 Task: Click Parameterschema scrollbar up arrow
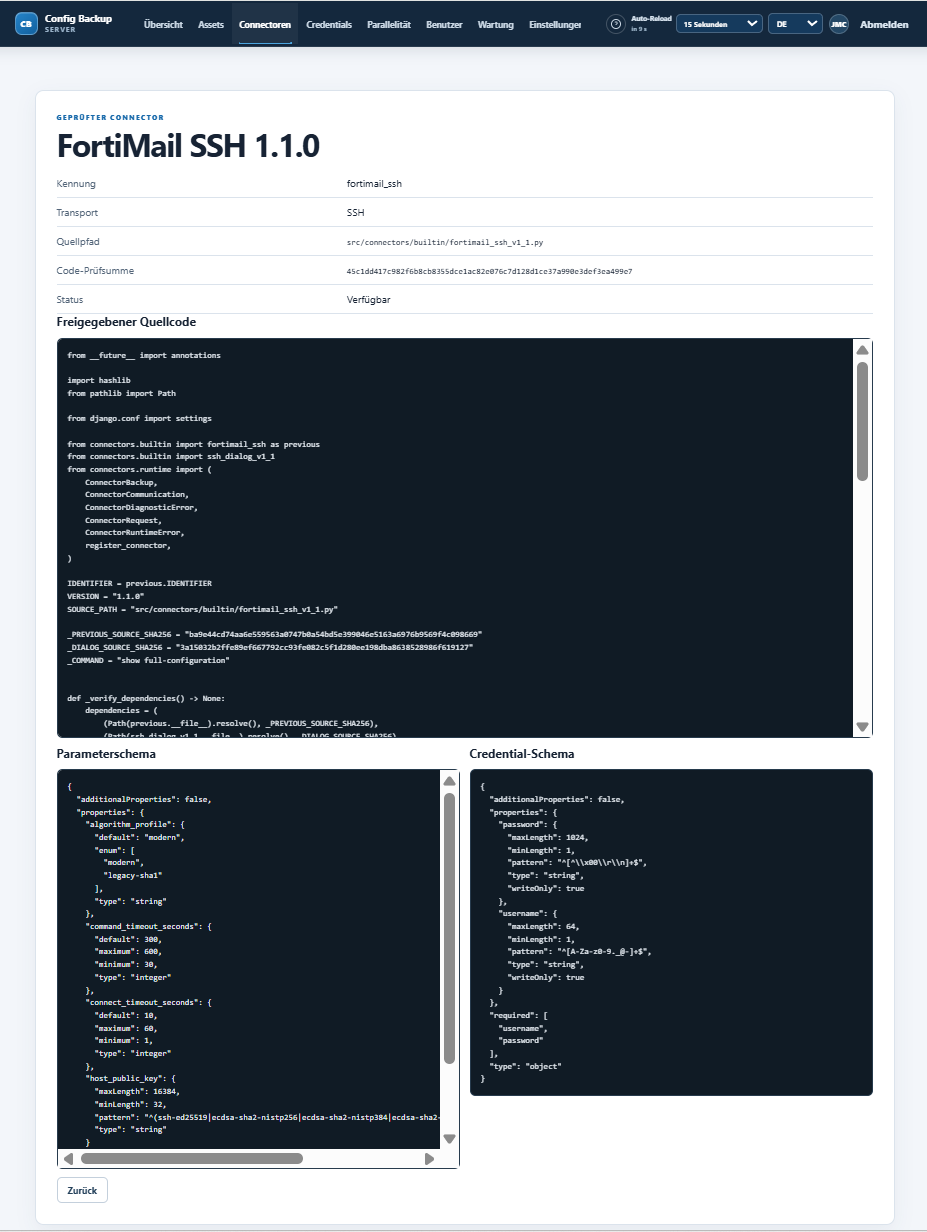449,781
